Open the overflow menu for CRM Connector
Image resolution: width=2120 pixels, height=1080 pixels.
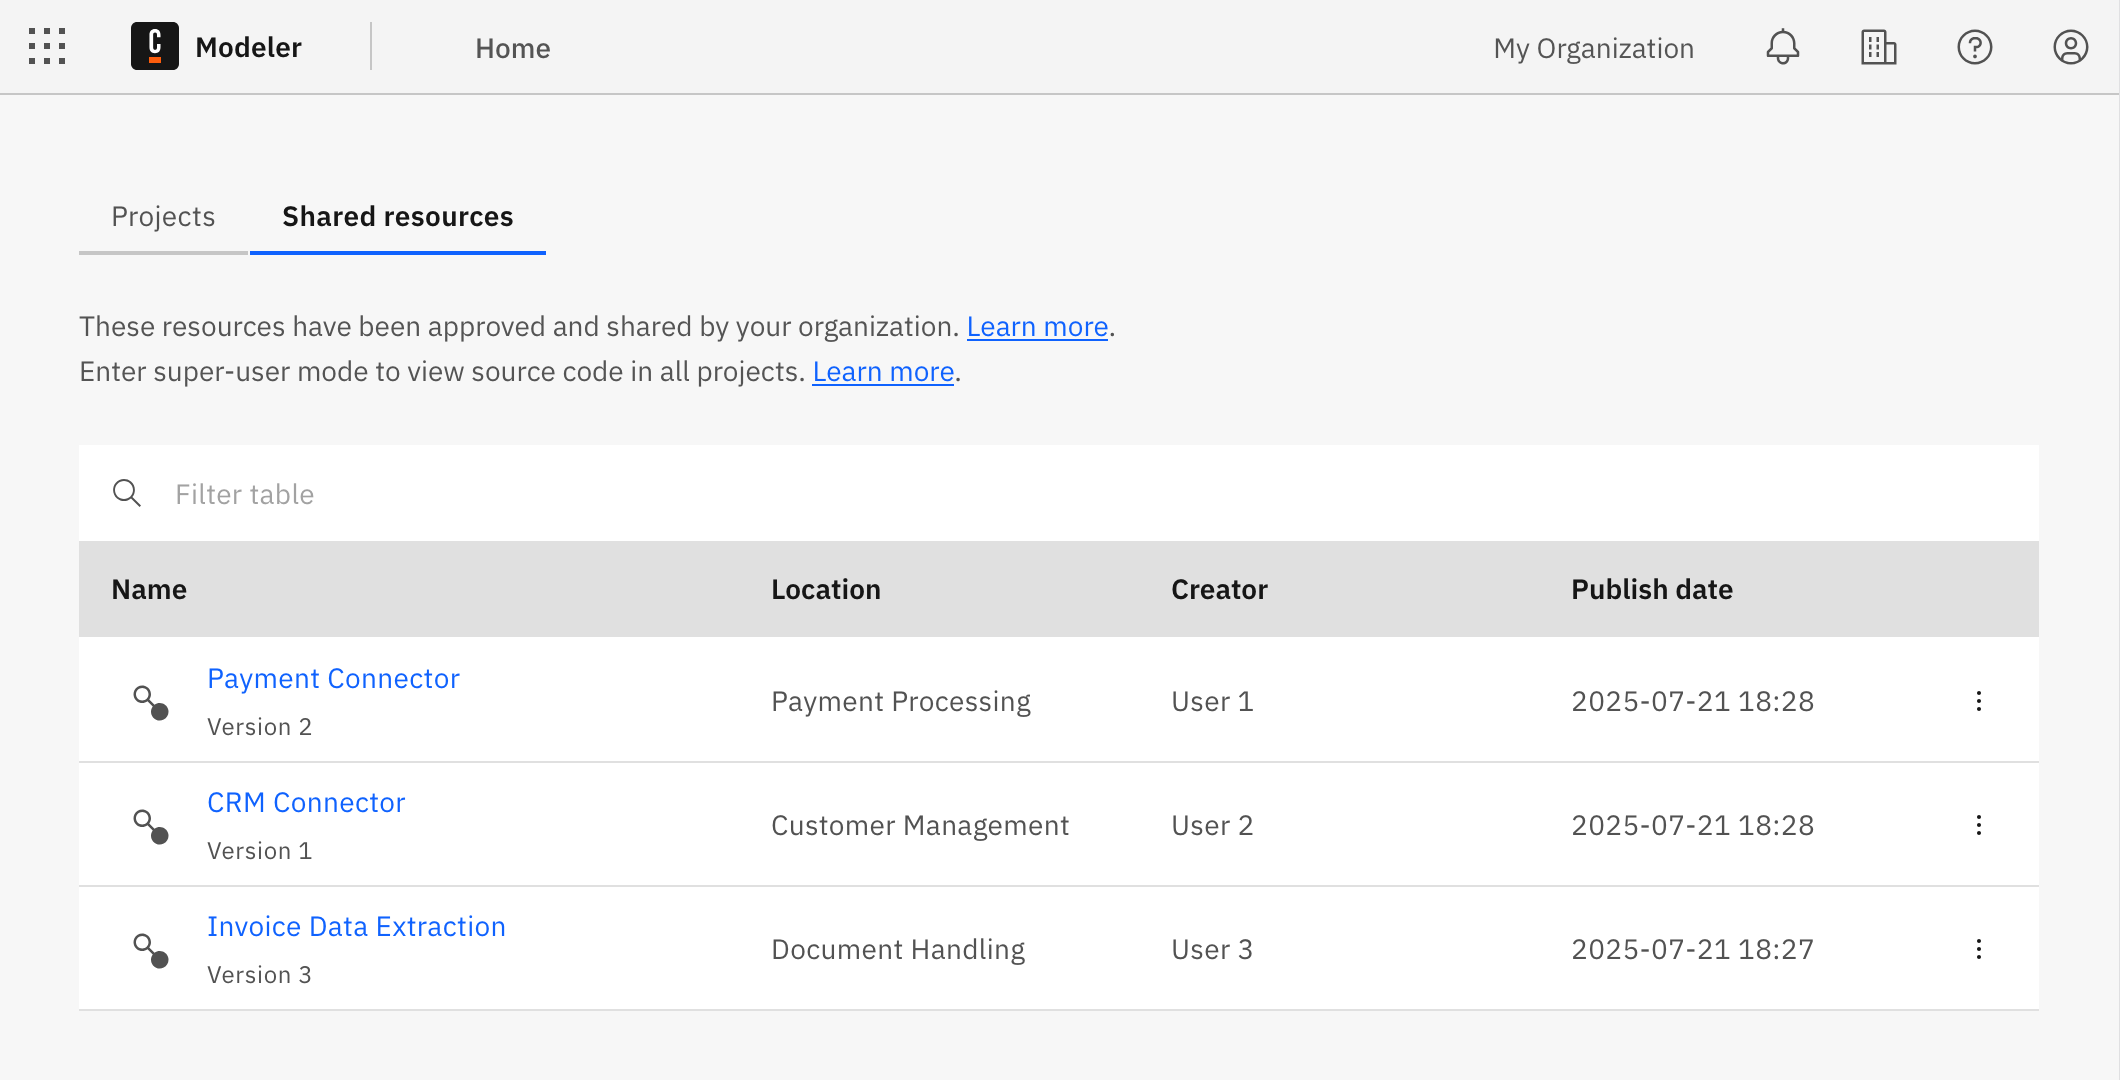point(1979,825)
